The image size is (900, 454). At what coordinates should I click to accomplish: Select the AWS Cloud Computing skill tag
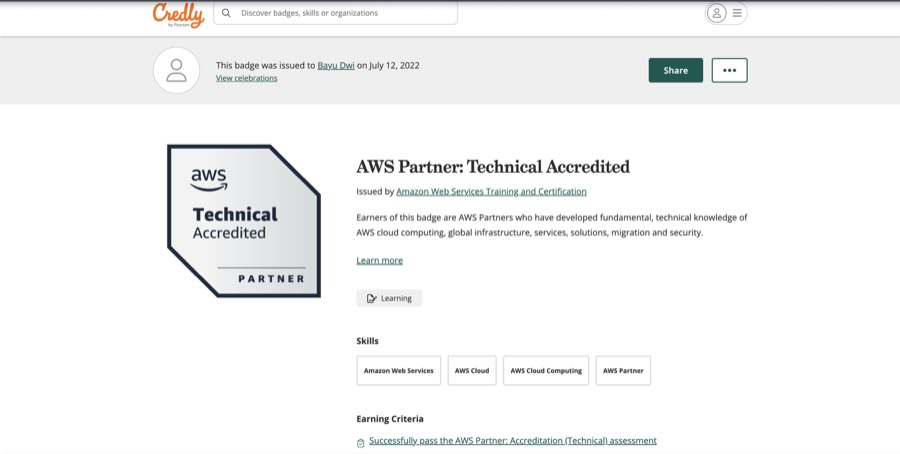pyautogui.click(x=546, y=370)
